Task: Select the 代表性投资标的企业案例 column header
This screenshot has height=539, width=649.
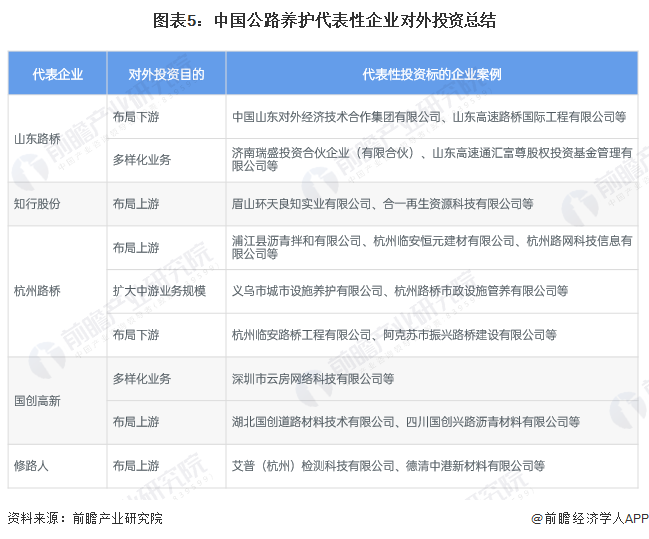Action: click(x=432, y=74)
